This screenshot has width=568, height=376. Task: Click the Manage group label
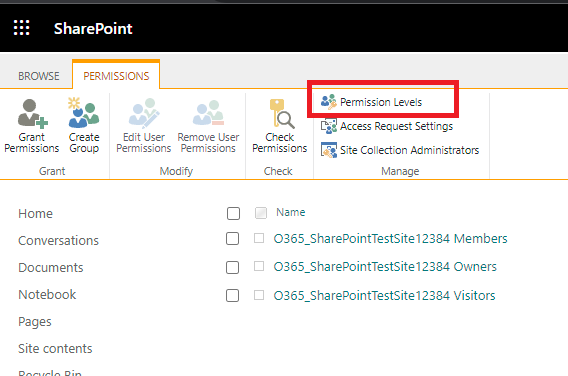(x=400, y=171)
